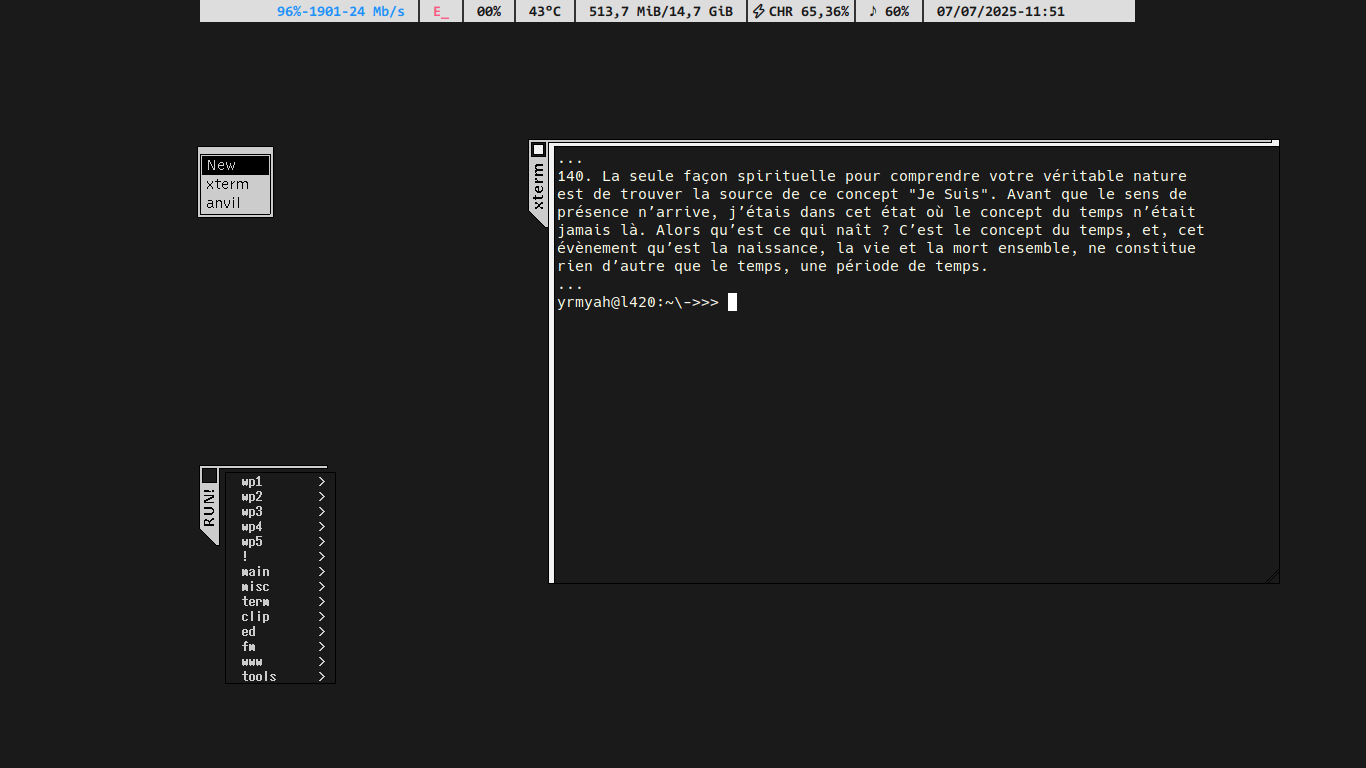
Task: Click the memory usage 513,7 MiB indicator
Action: 661,12
